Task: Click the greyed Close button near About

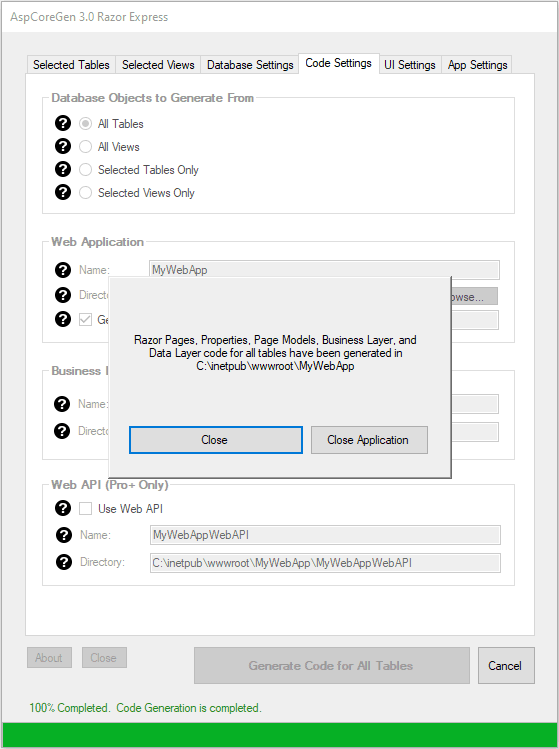Action: (x=104, y=658)
